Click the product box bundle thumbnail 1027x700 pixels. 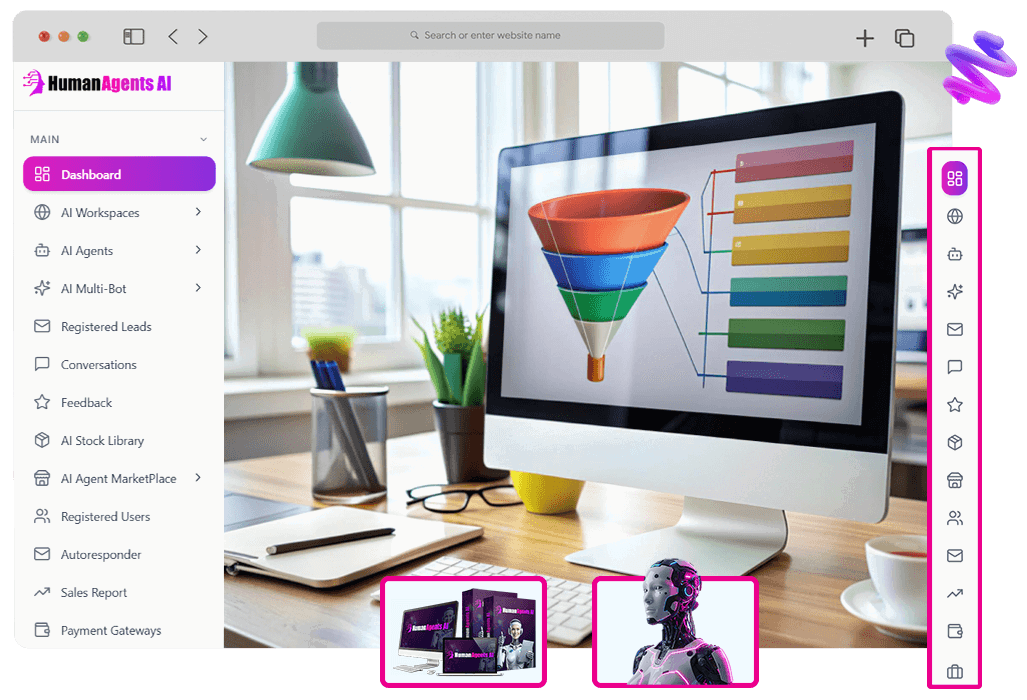coord(463,631)
